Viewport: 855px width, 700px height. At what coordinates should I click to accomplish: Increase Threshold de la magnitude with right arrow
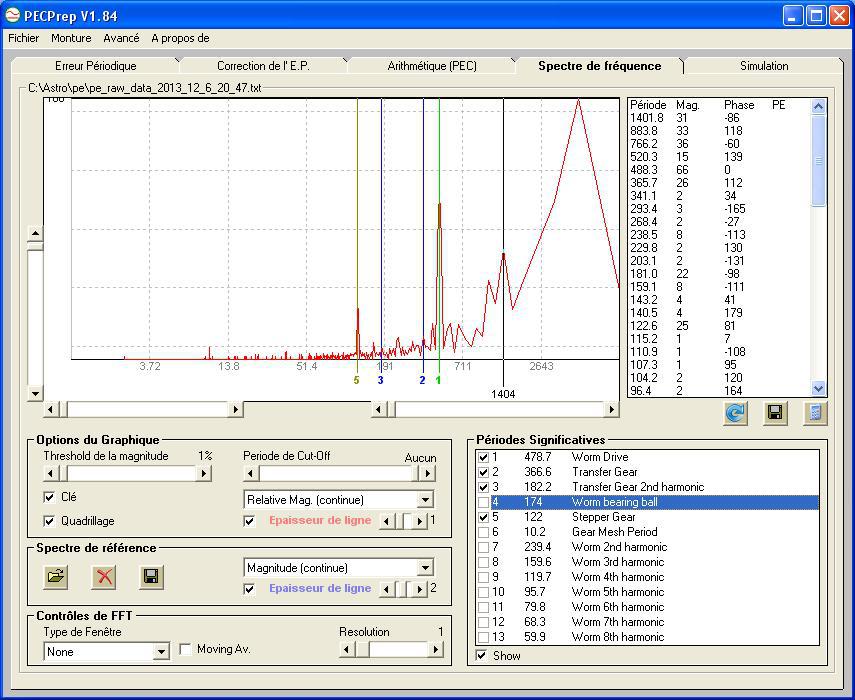coord(203,473)
